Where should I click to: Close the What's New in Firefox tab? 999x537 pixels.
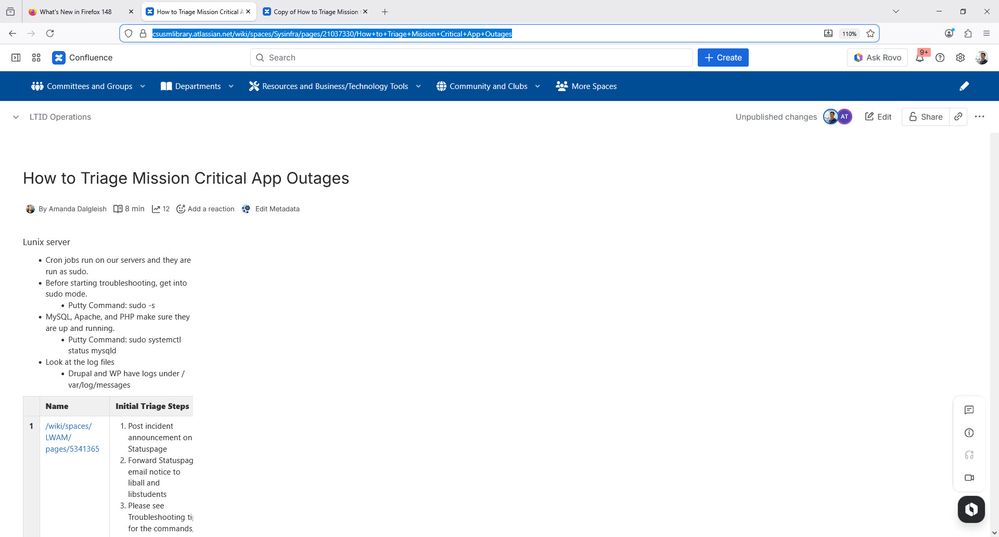tap(131, 11)
